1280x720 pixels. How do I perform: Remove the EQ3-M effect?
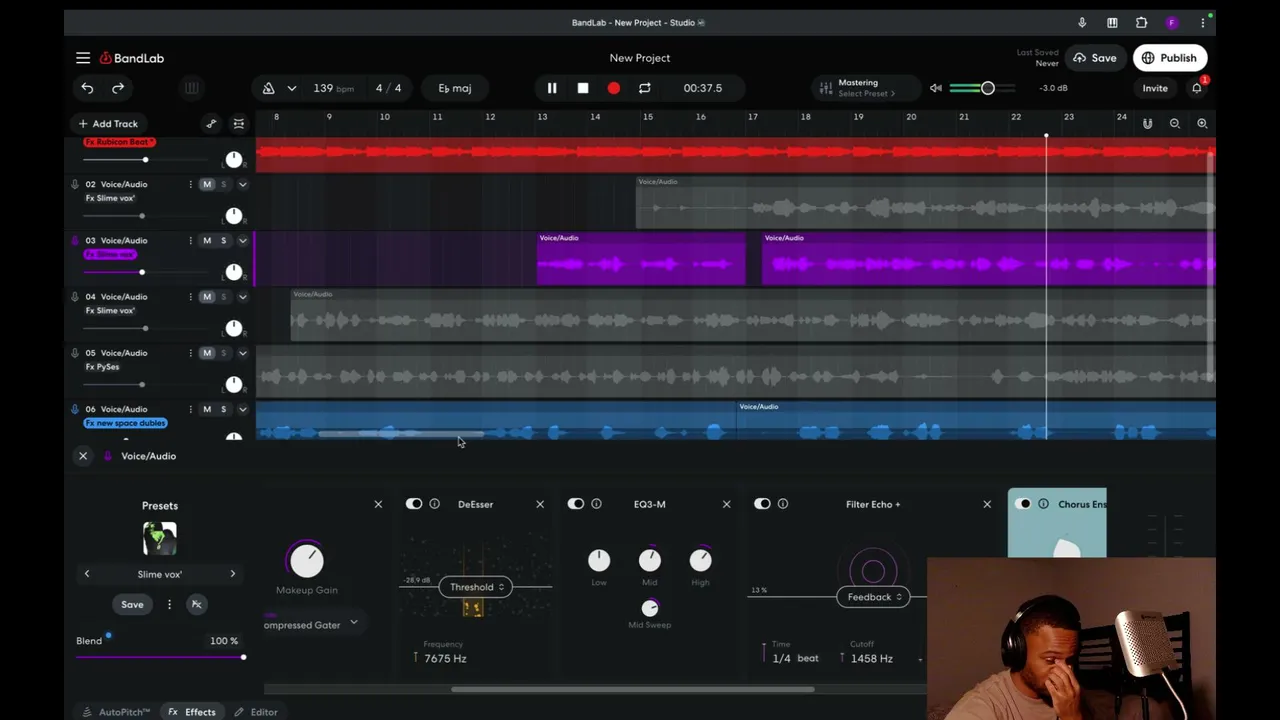[x=726, y=504]
